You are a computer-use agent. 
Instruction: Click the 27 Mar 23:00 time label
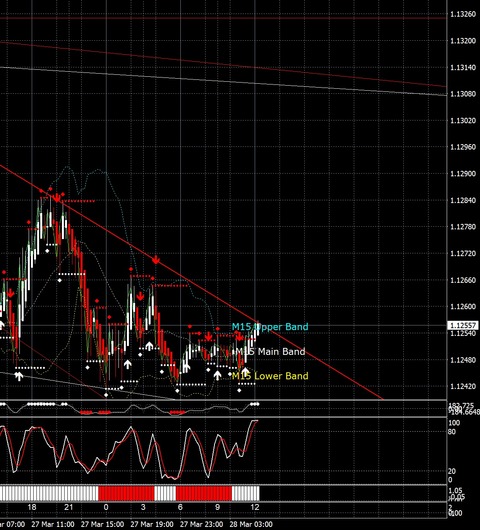[x=201, y=524]
